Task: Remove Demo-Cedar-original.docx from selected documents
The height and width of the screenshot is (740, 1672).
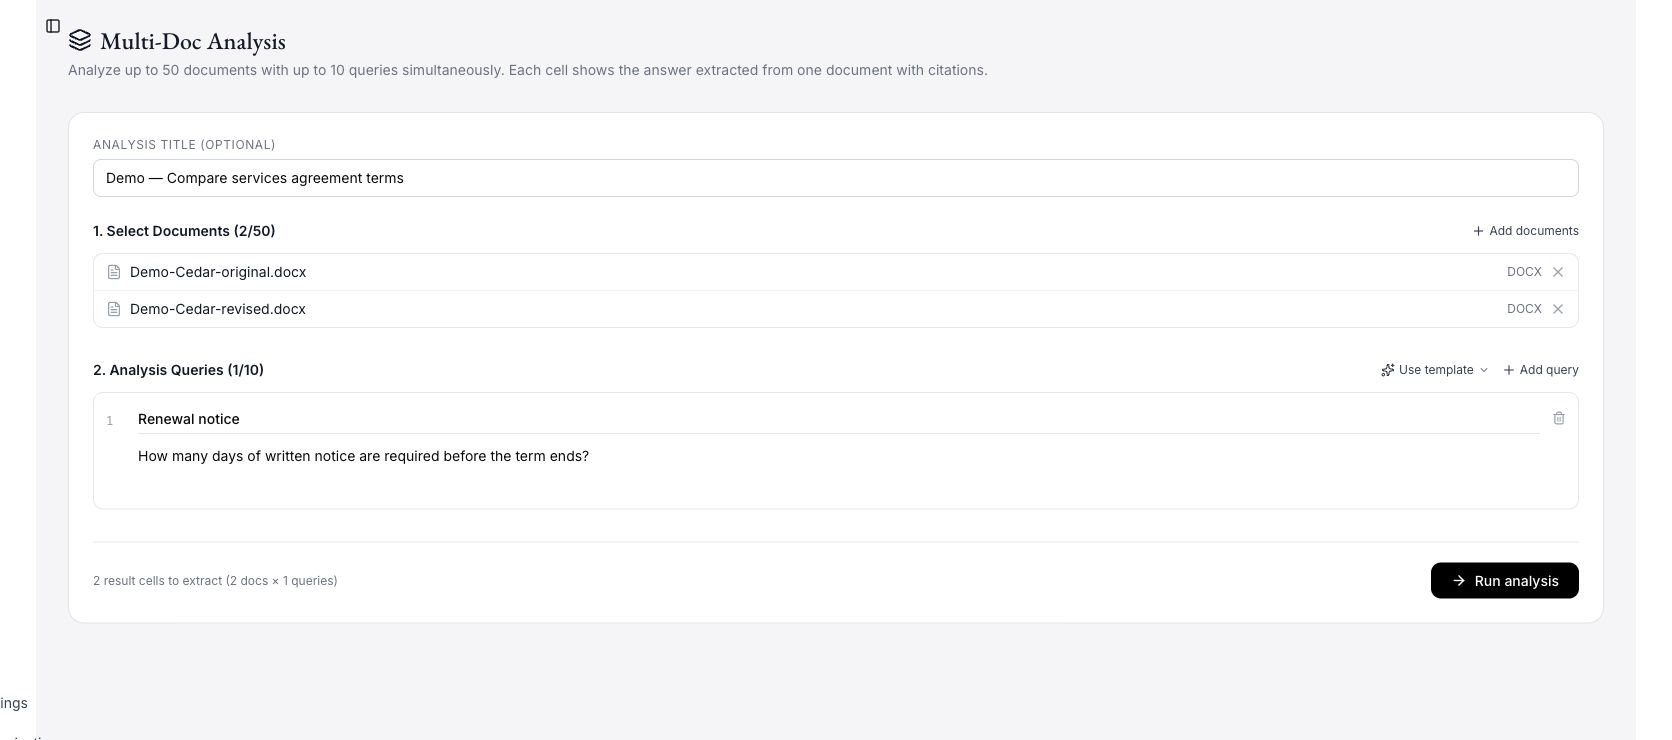Action: [x=1558, y=272]
